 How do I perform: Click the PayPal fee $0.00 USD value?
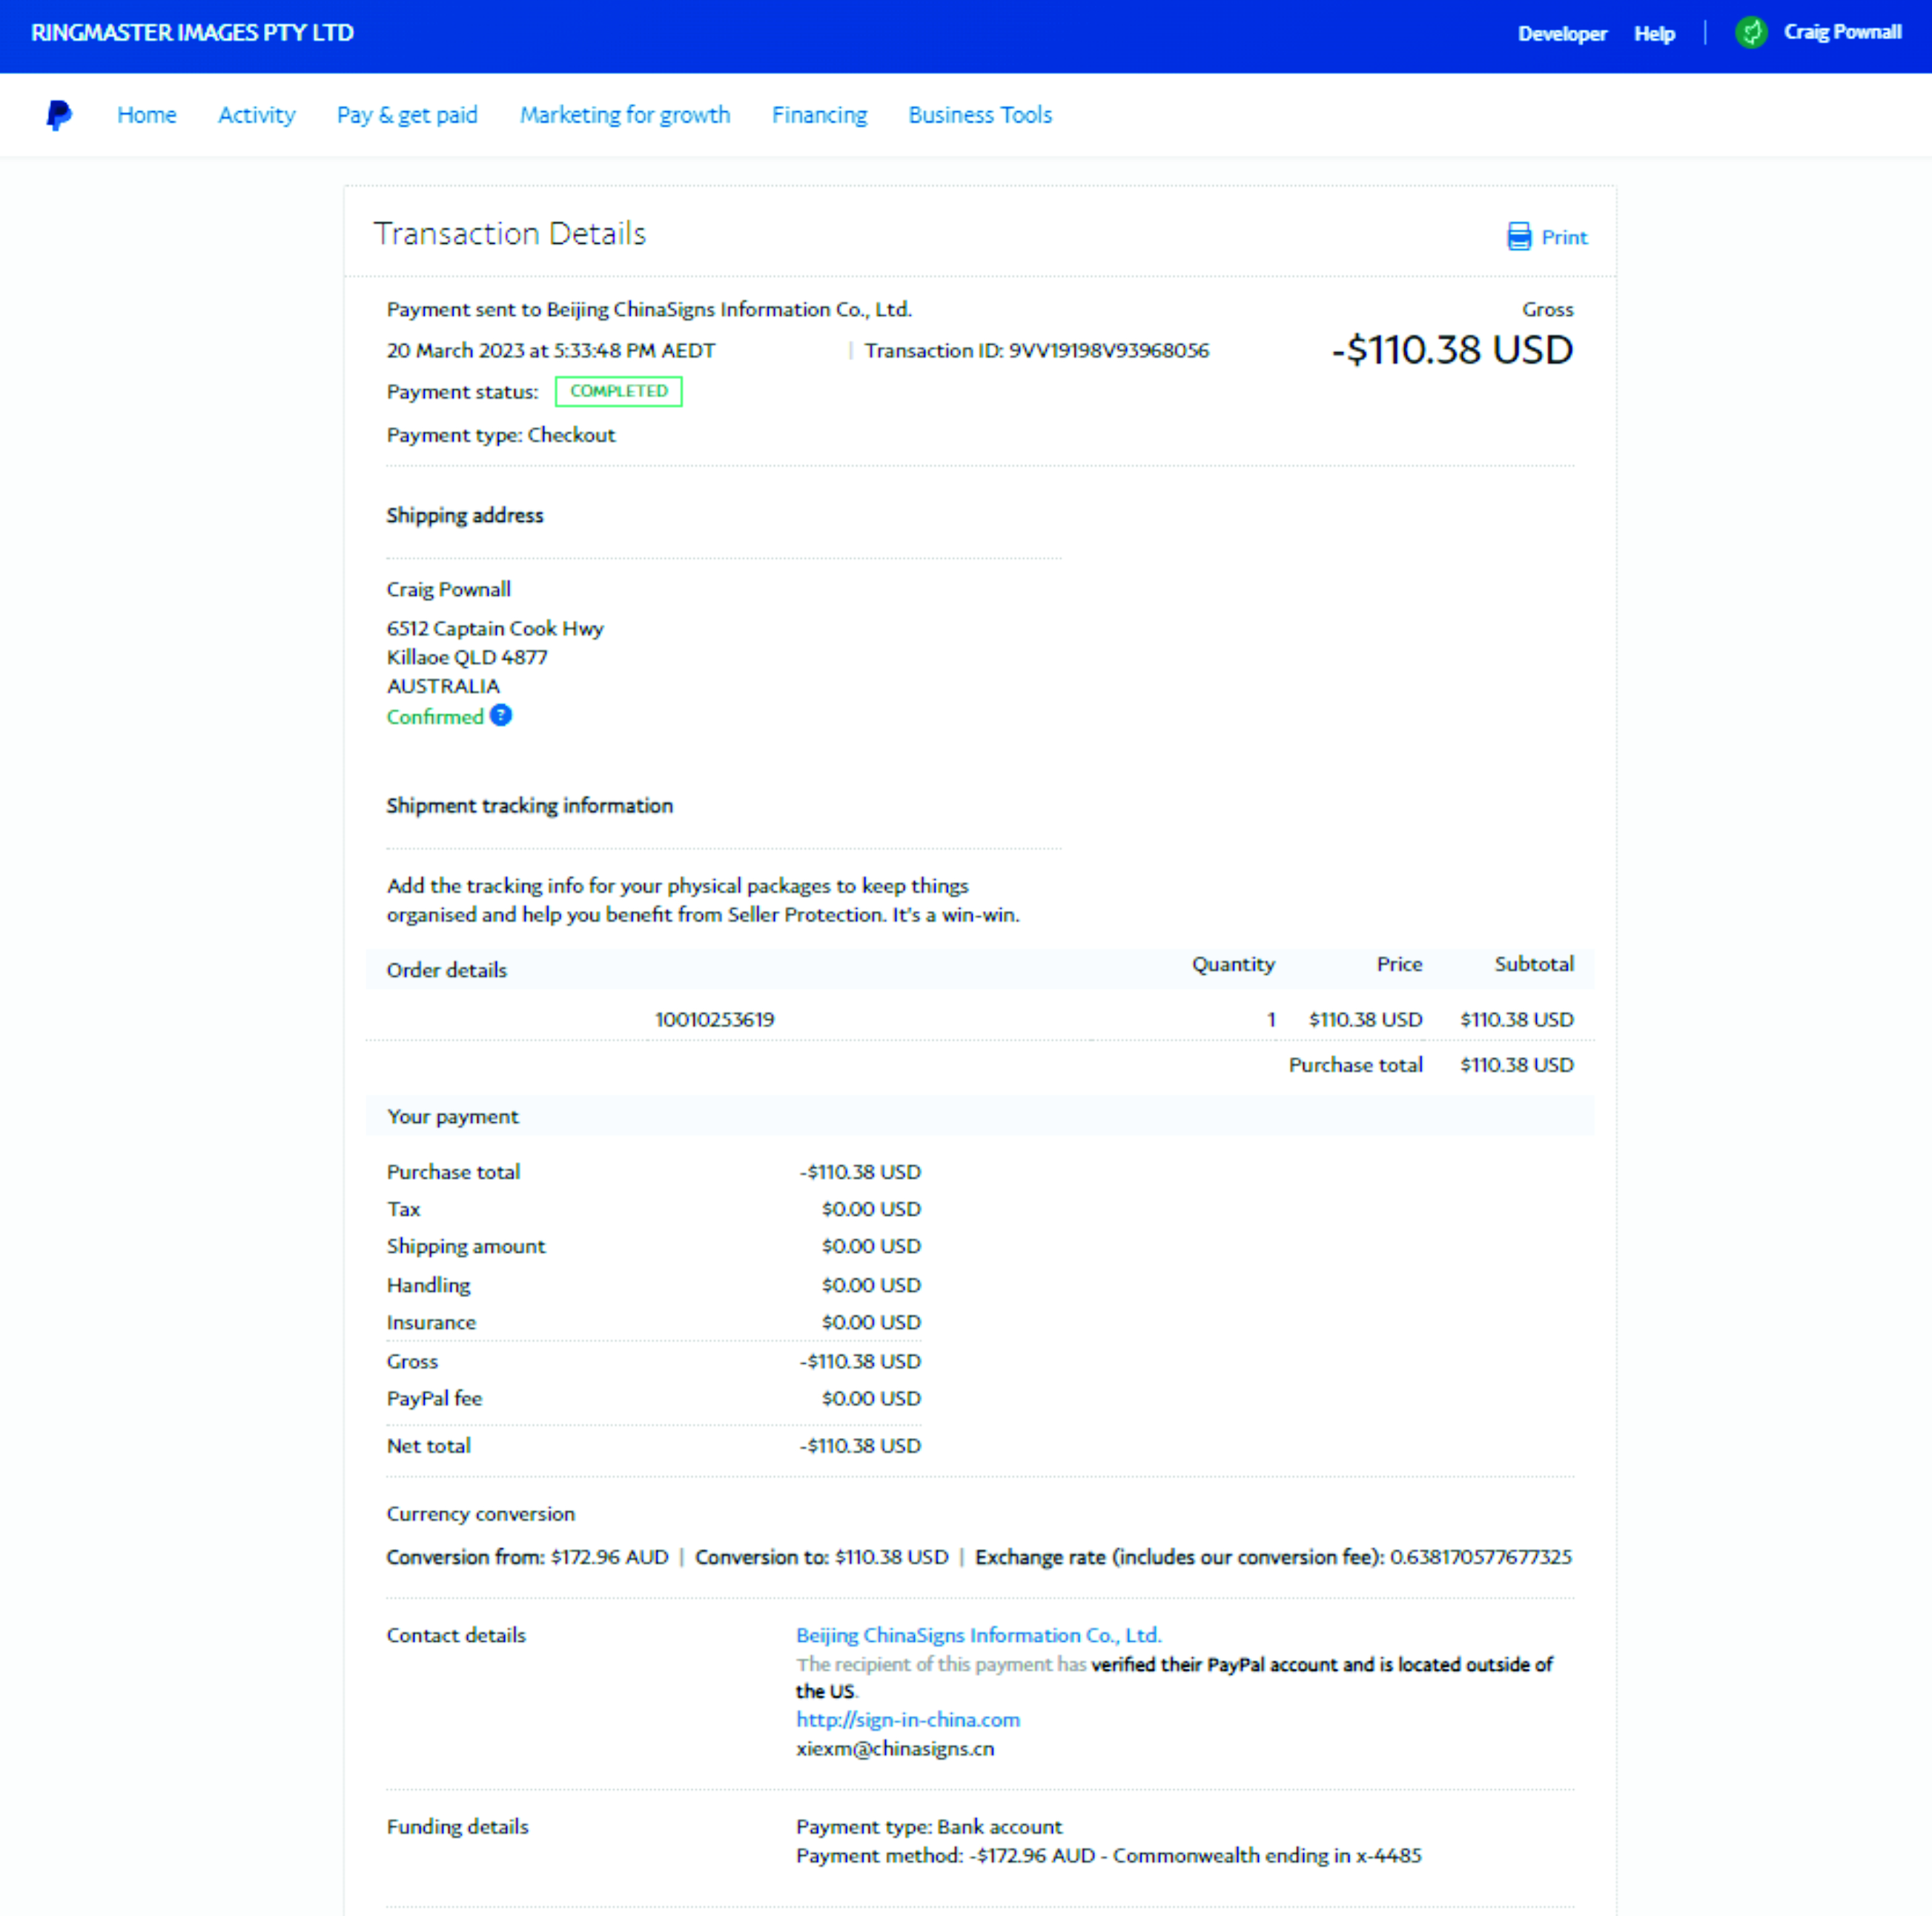tap(871, 1399)
